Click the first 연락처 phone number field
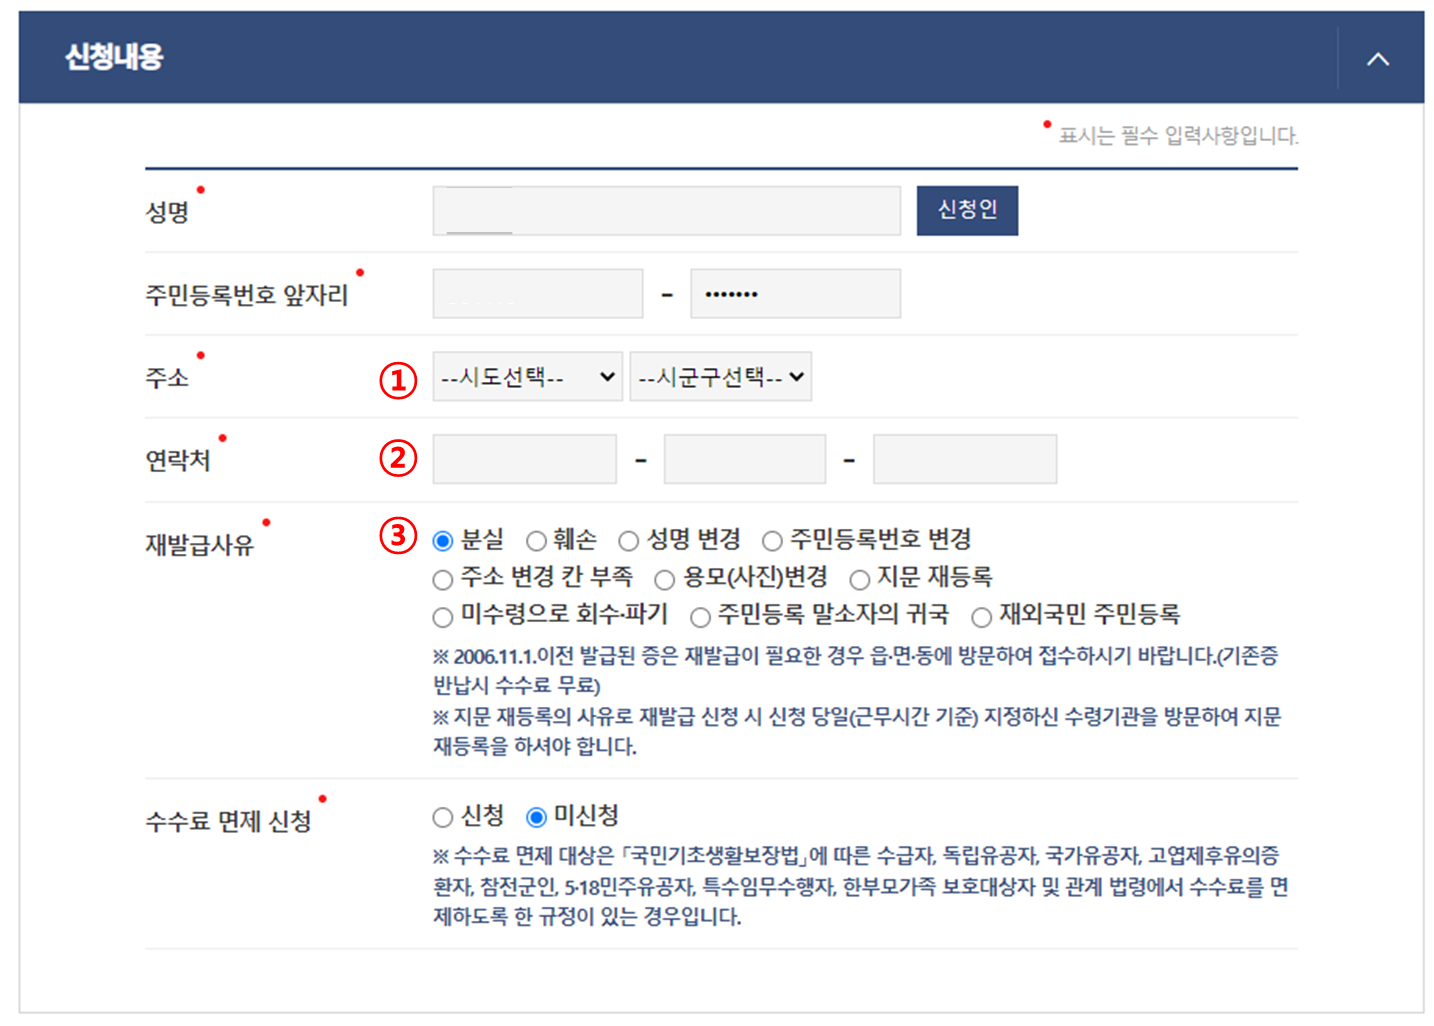1434x1026 pixels. [x=525, y=460]
